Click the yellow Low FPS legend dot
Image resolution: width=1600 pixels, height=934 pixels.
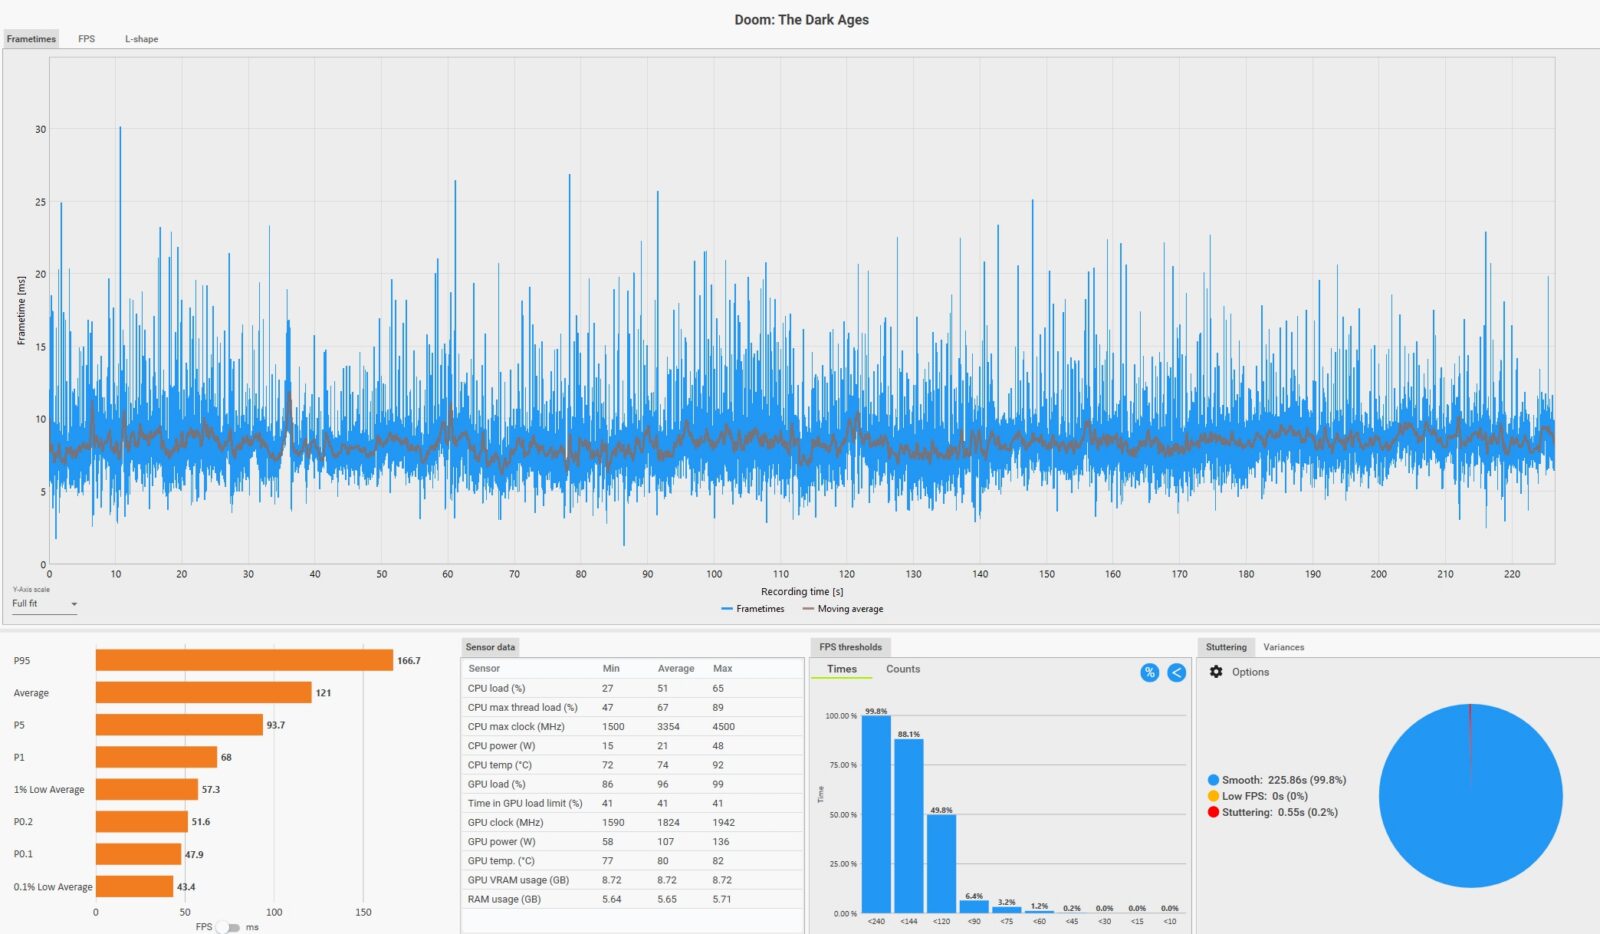coord(1213,796)
